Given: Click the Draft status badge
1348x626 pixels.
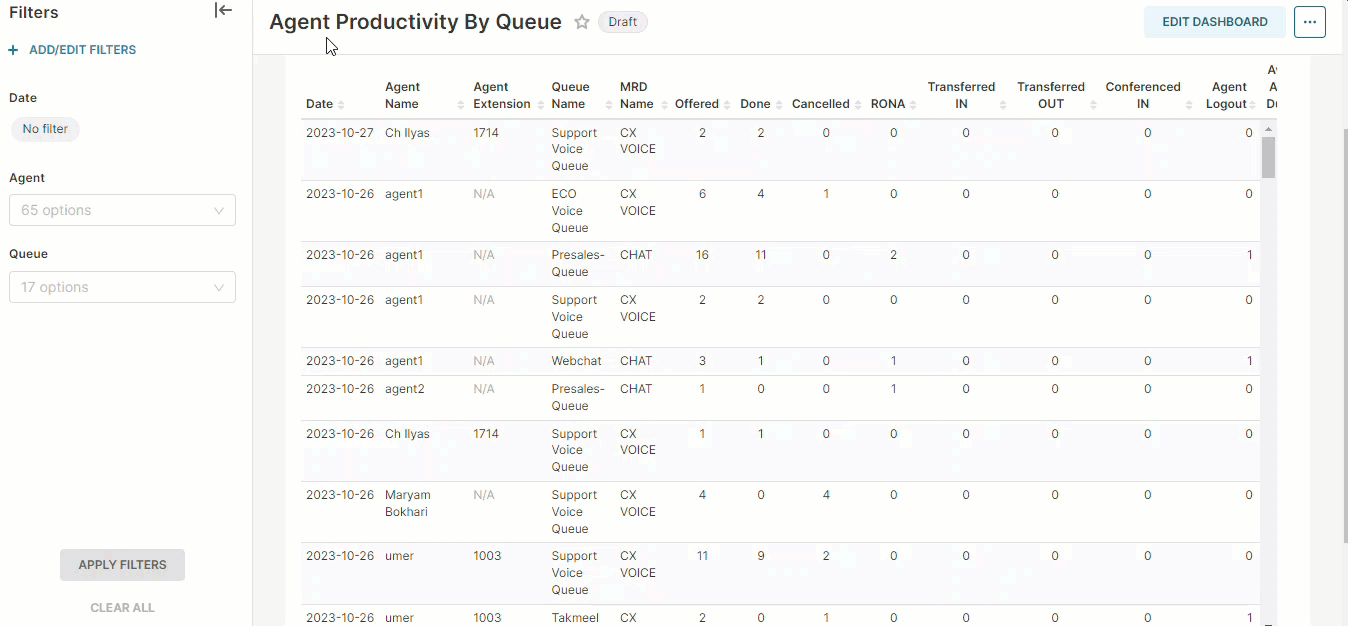Looking at the screenshot, I should pyautogui.click(x=622, y=21).
